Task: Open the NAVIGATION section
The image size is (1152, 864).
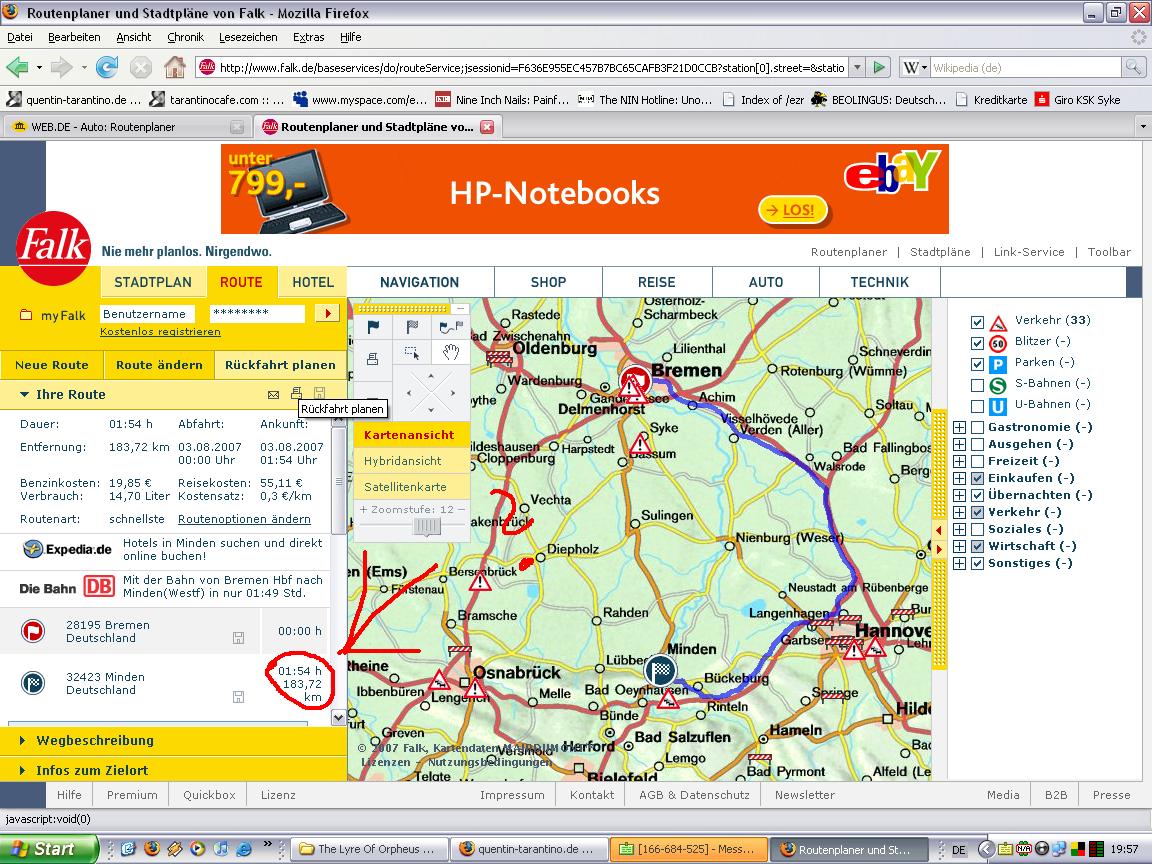Action: pos(420,282)
